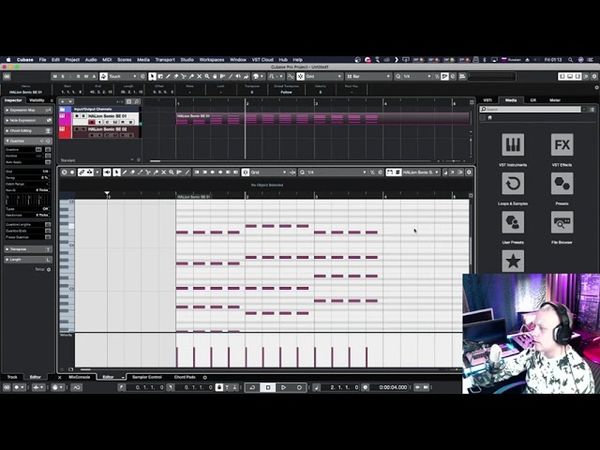Toggle Cycle loop button in transport

(x=252, y=388)
